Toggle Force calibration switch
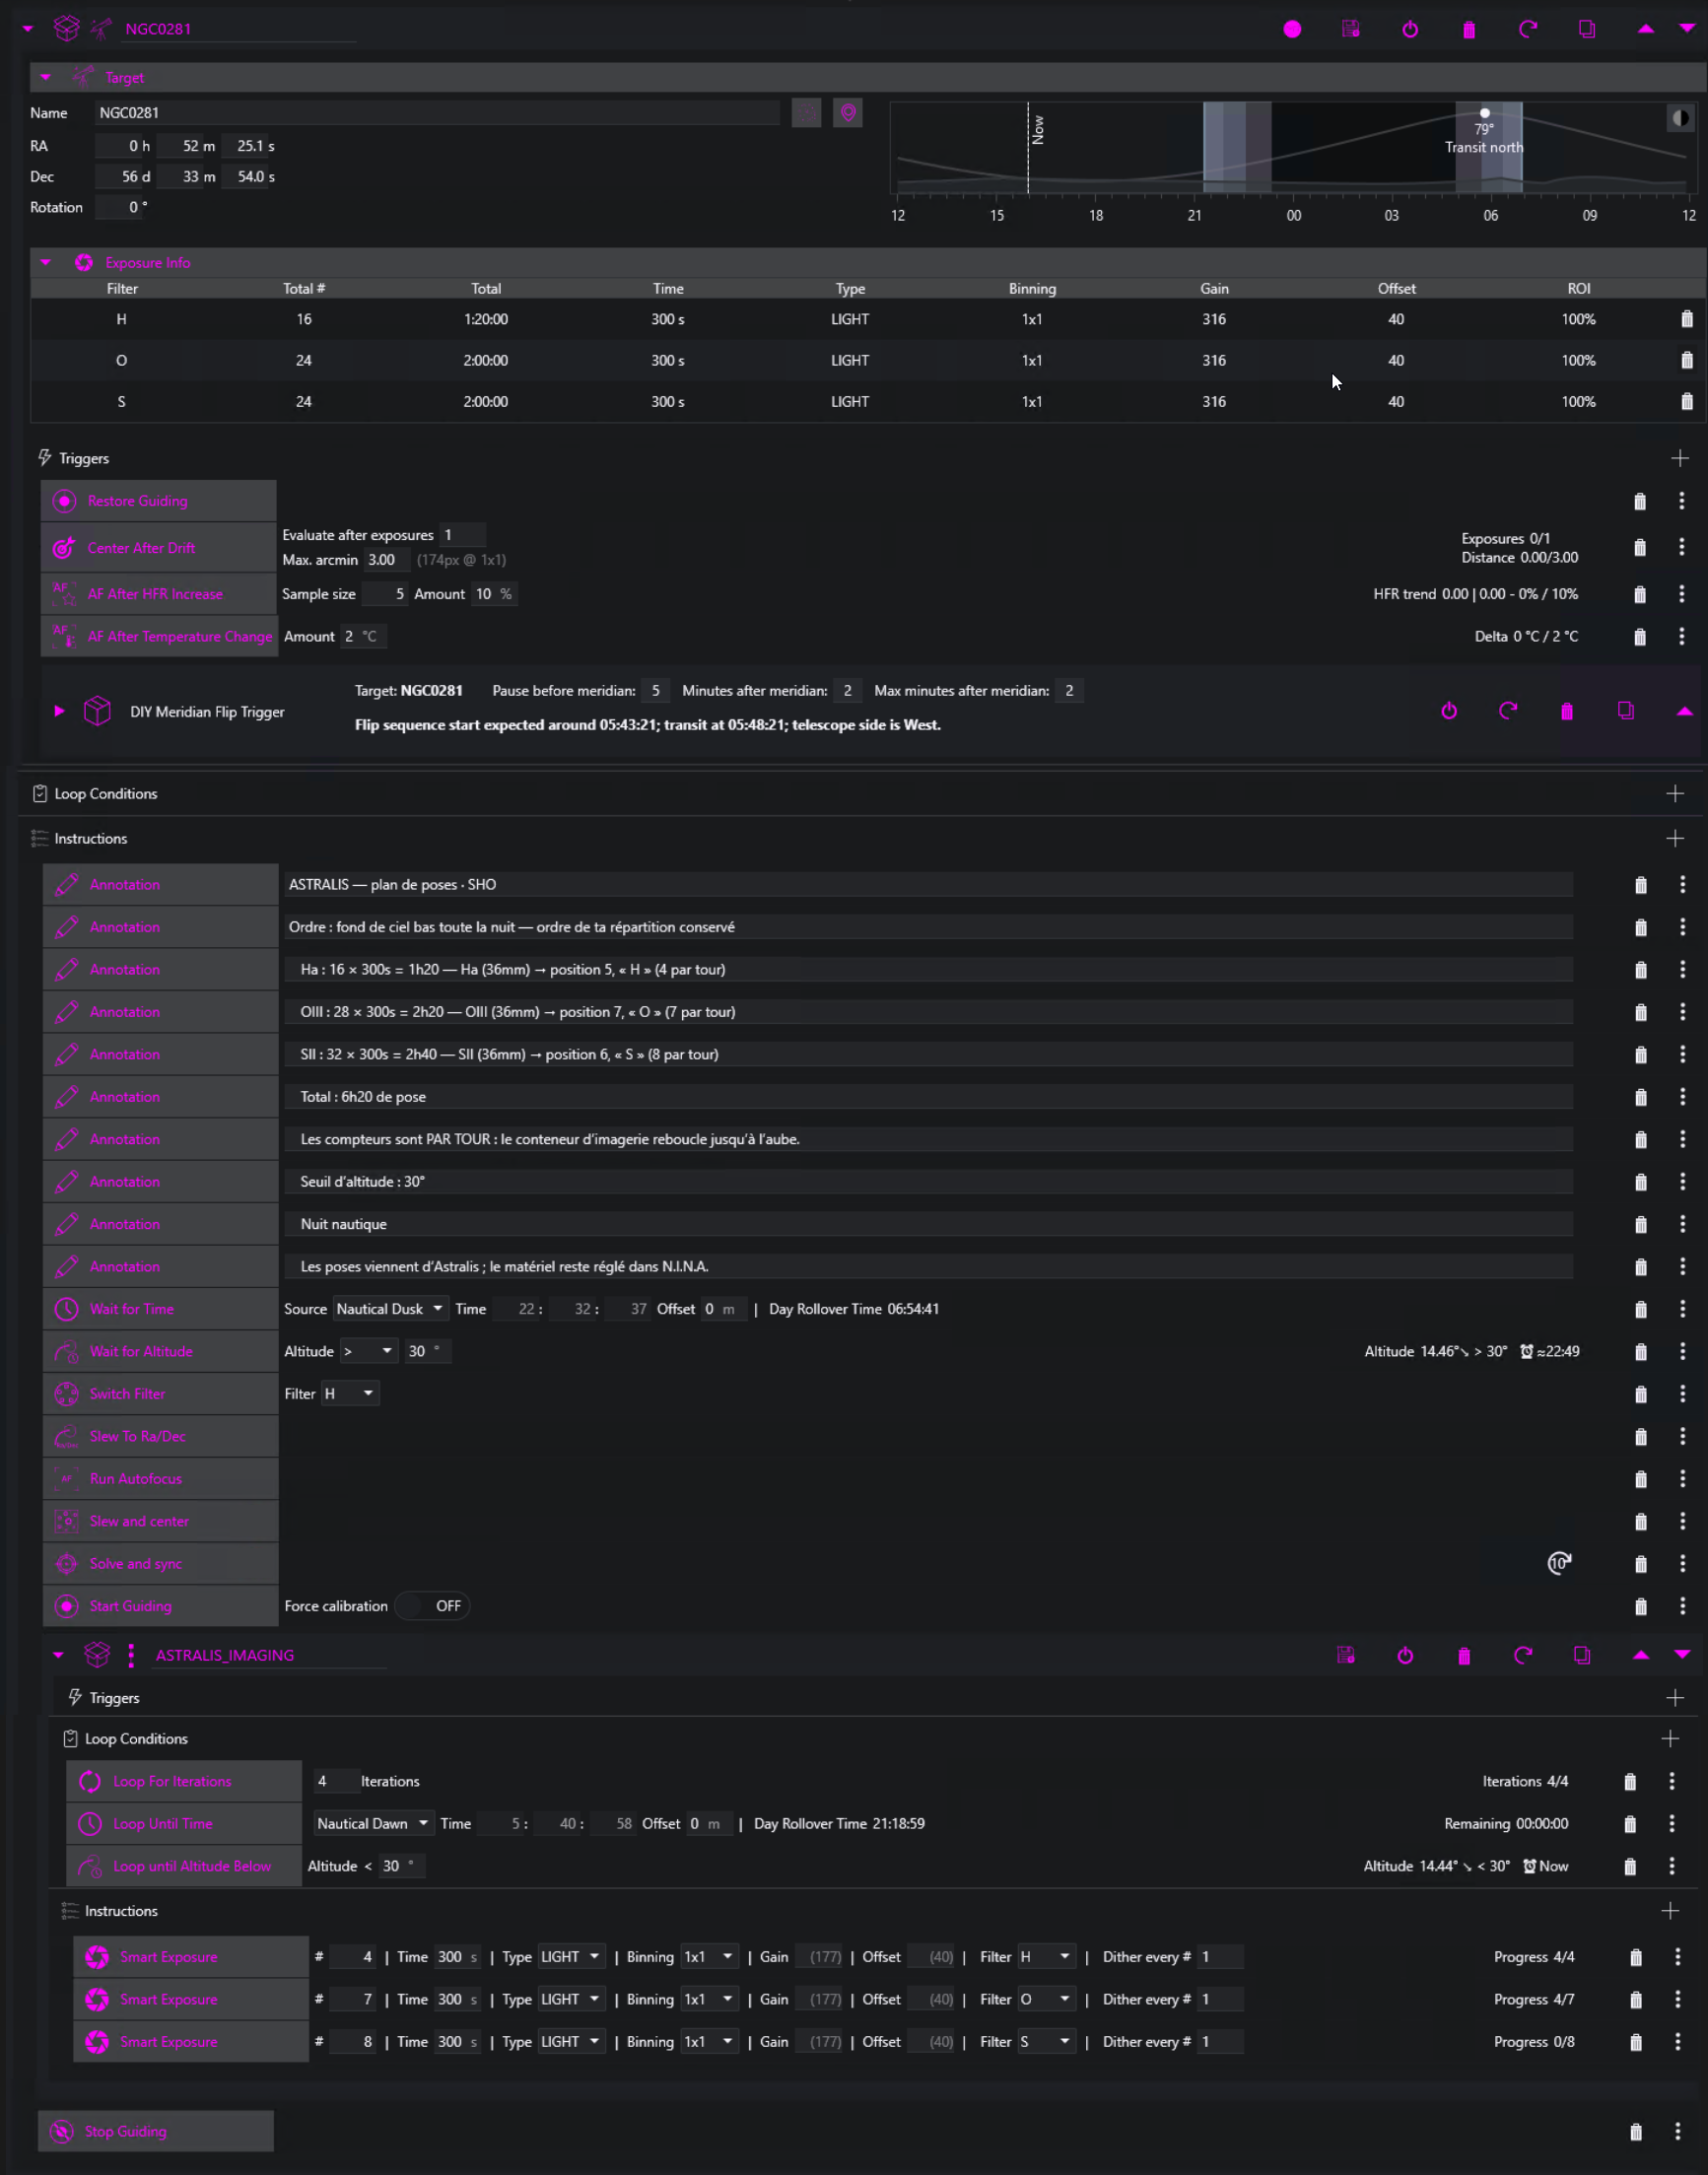 433,1606
